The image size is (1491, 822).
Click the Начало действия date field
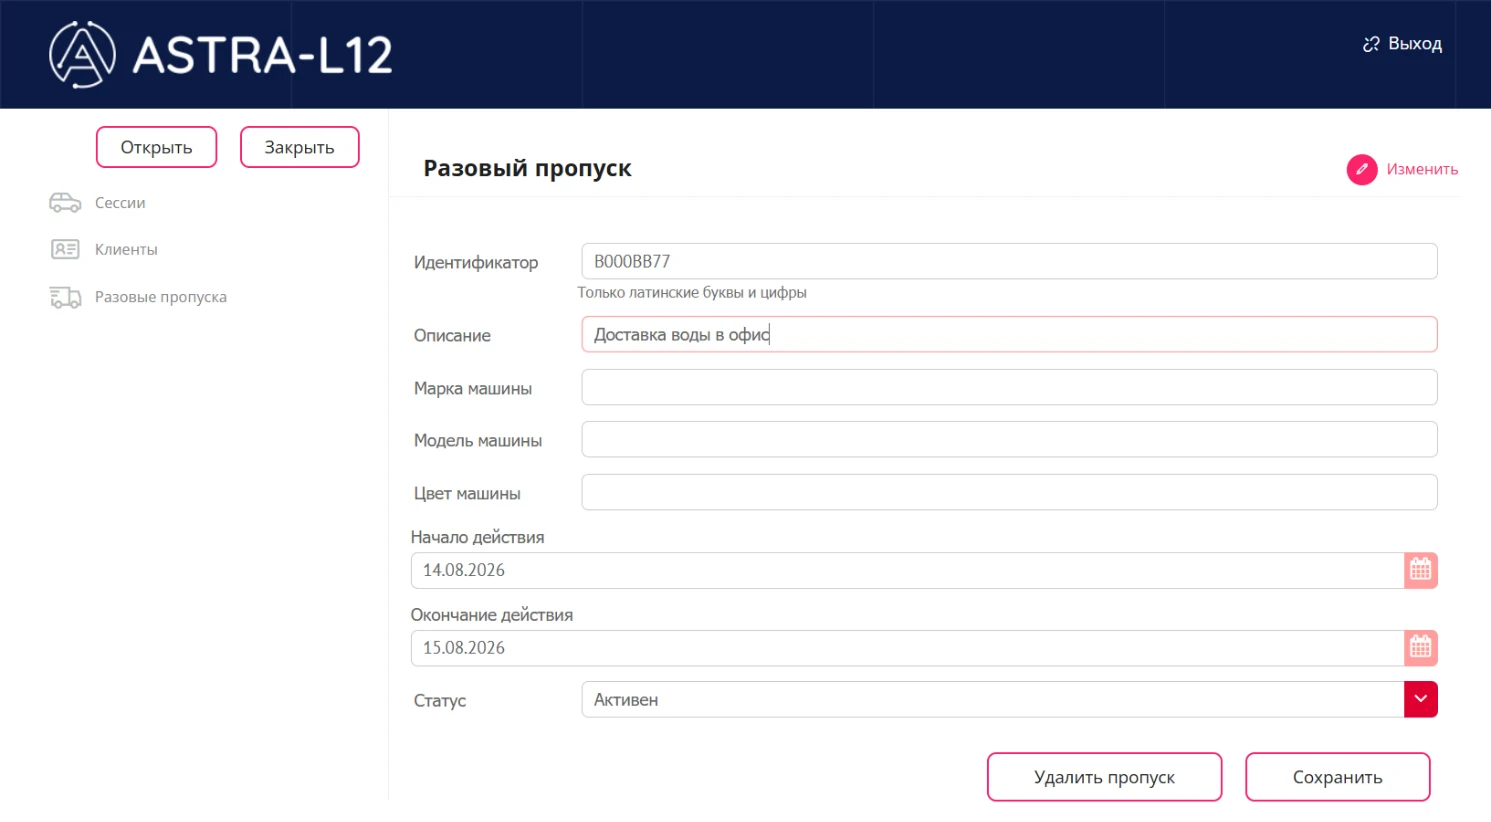coord(908,570)
